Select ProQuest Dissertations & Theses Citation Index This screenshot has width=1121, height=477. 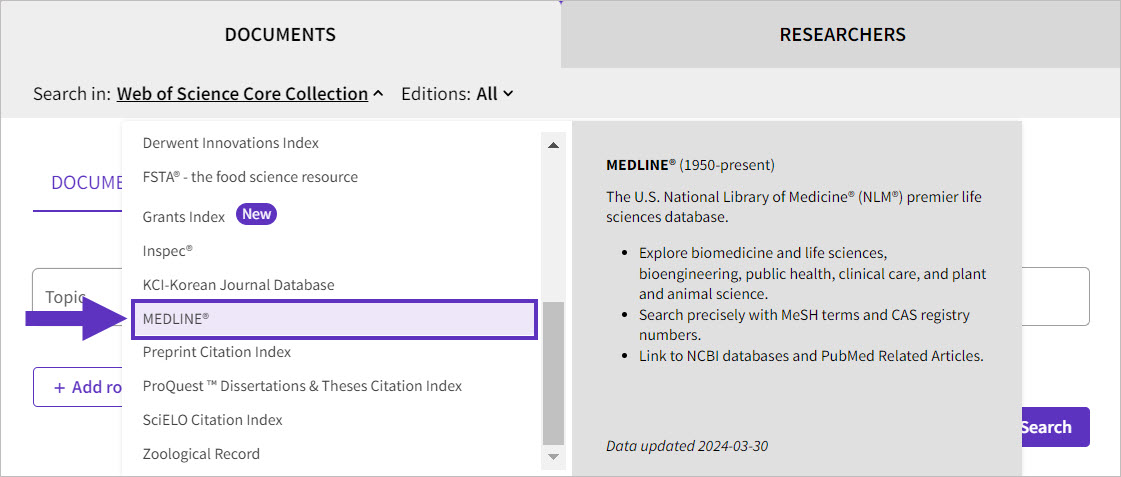click(302, 386)
